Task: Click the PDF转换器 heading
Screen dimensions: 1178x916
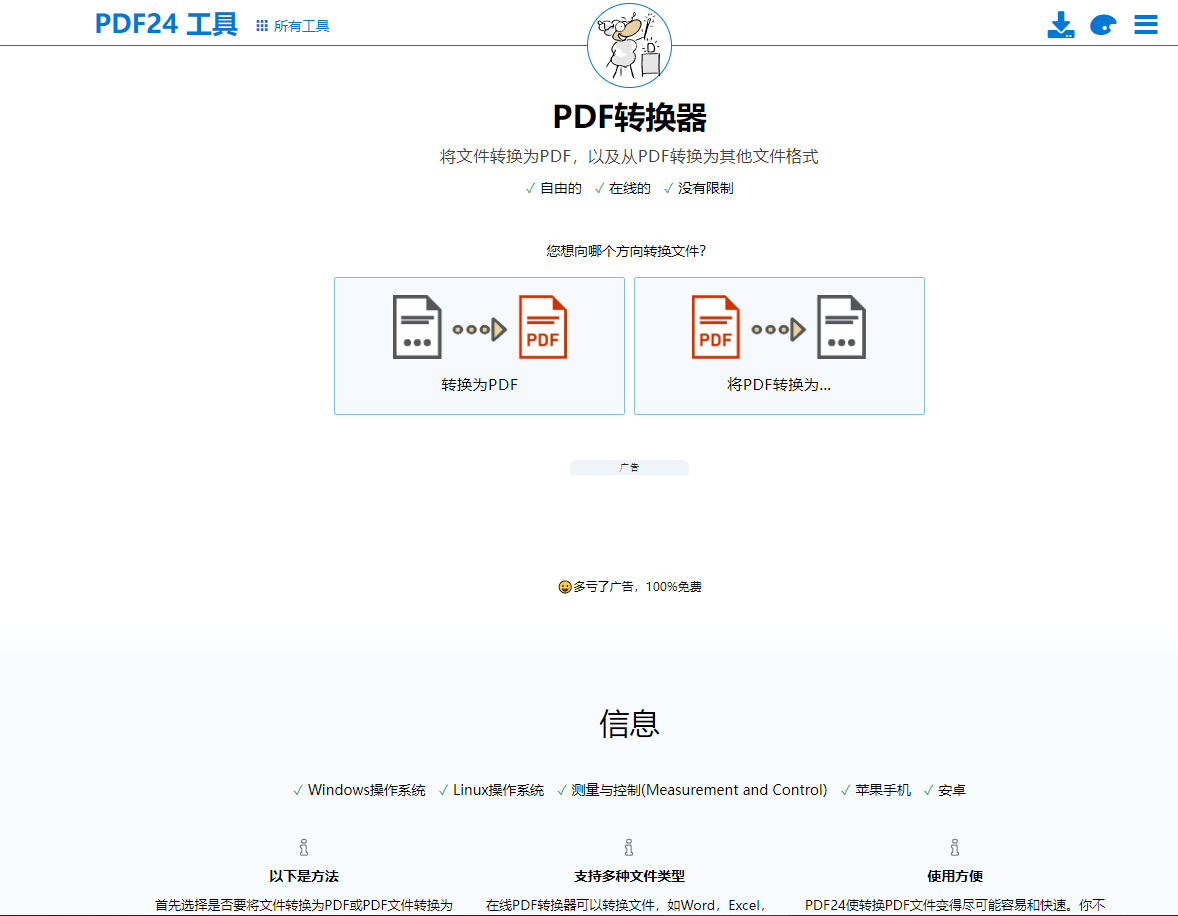Action: click(630, 117)
